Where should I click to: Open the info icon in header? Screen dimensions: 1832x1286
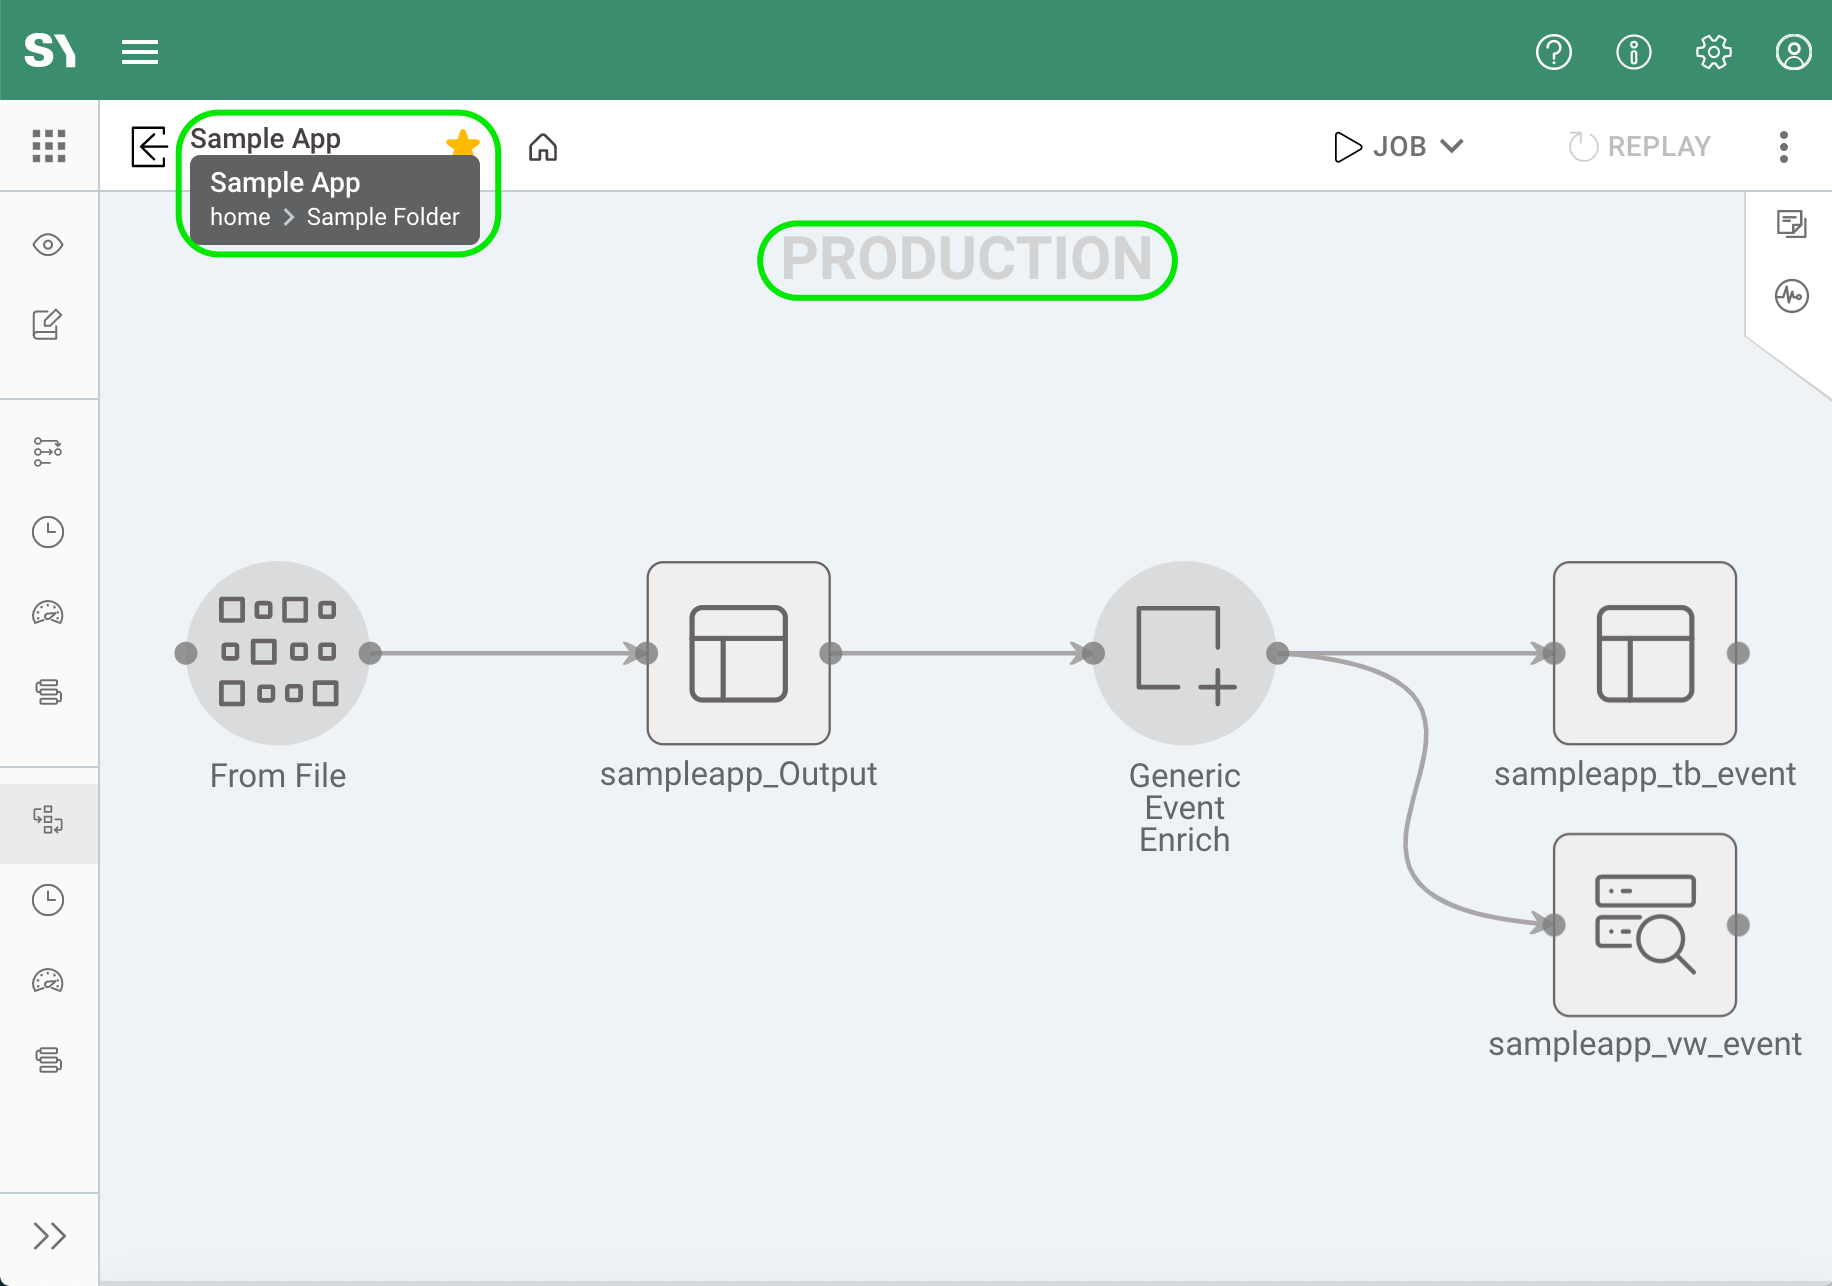(x=1633, y=52)
